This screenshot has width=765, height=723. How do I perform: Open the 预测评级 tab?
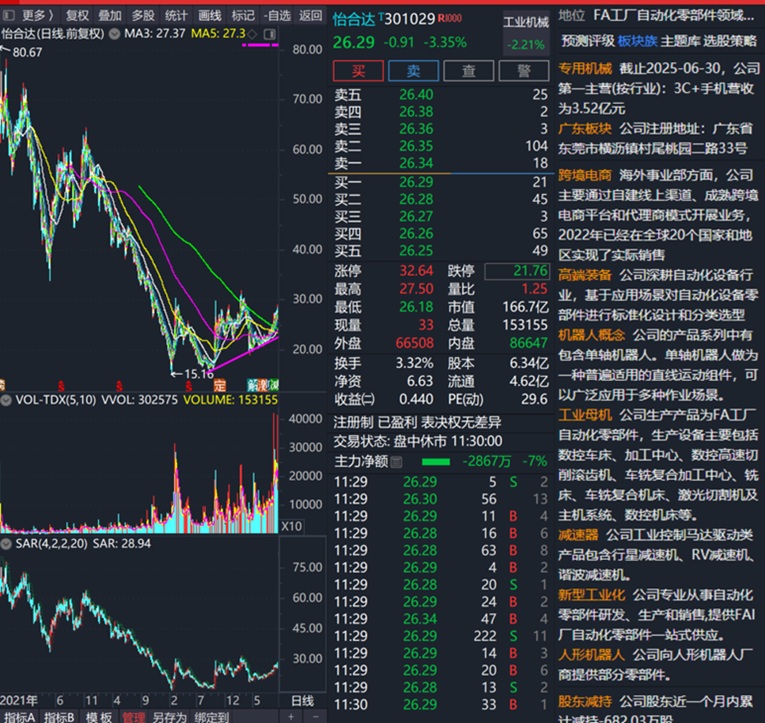(x=587, y=41)
